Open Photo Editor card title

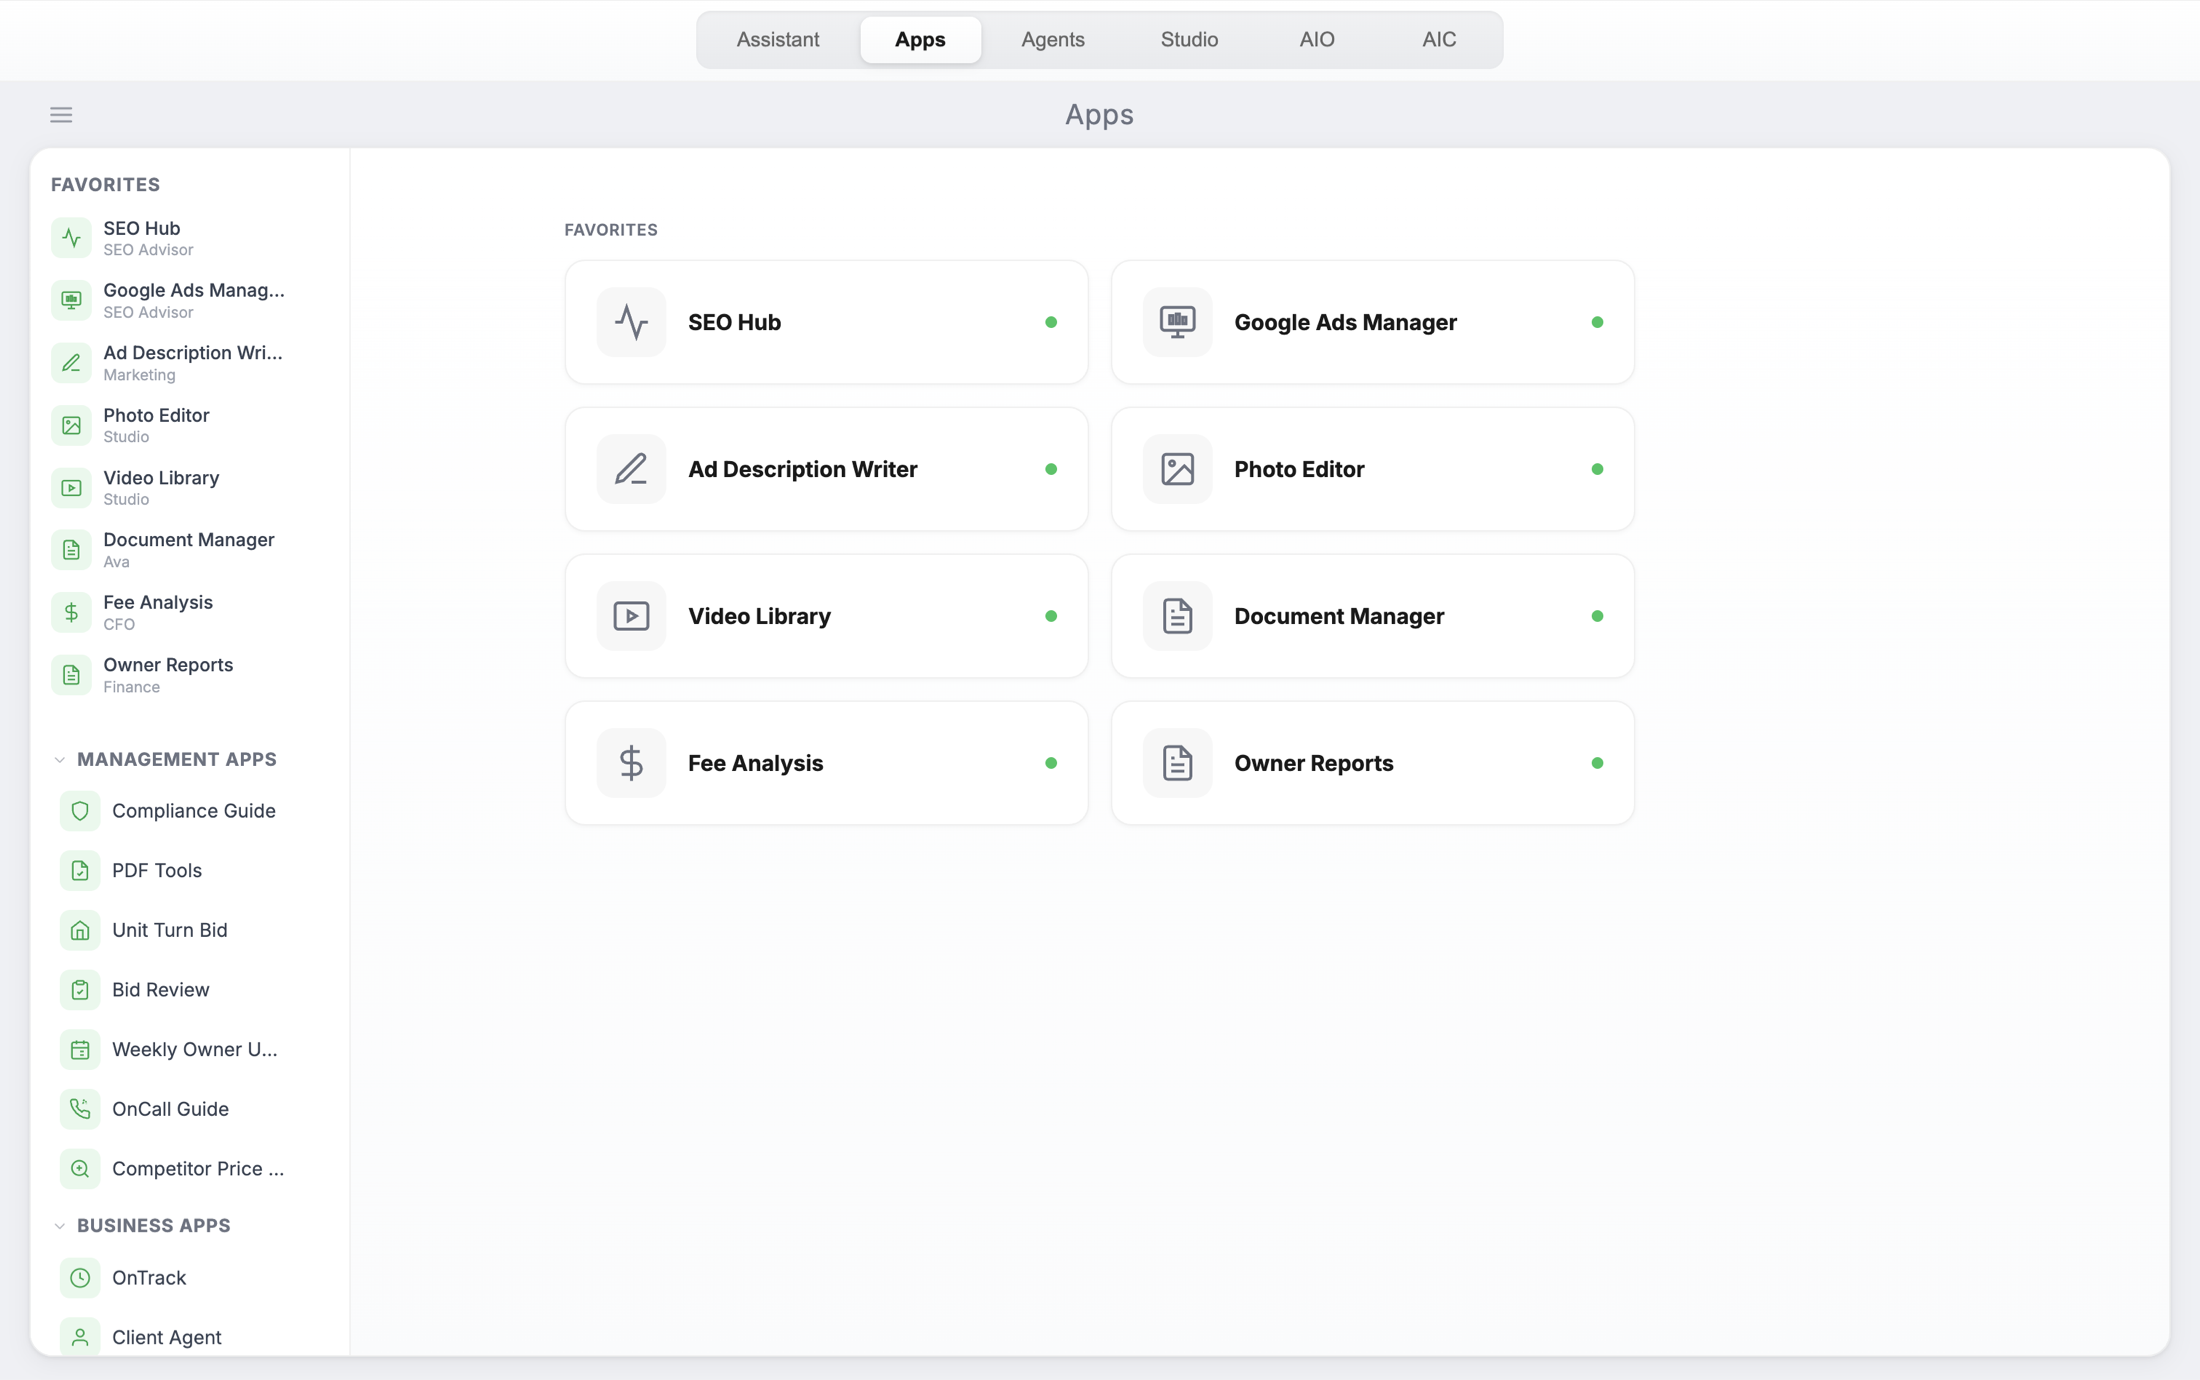point(1299,469)
